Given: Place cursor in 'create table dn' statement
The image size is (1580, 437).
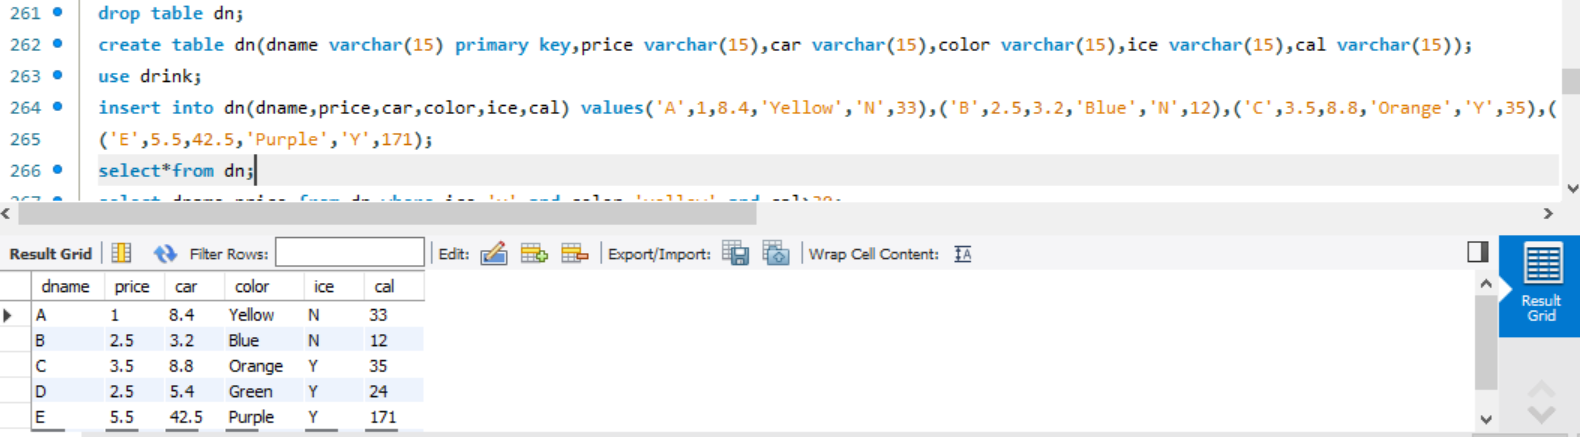Looking at the screenshot, I should click(x=785, y=45).
